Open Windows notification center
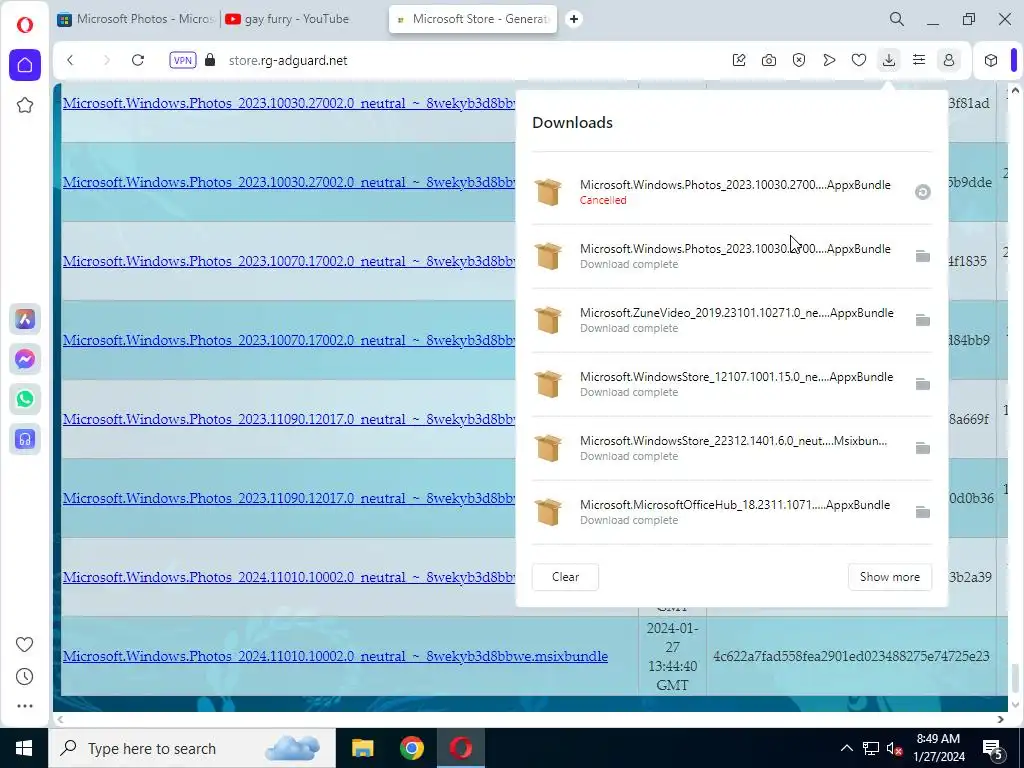The height and width of the screenshot is (768, 1024). [x=993, y=749]
